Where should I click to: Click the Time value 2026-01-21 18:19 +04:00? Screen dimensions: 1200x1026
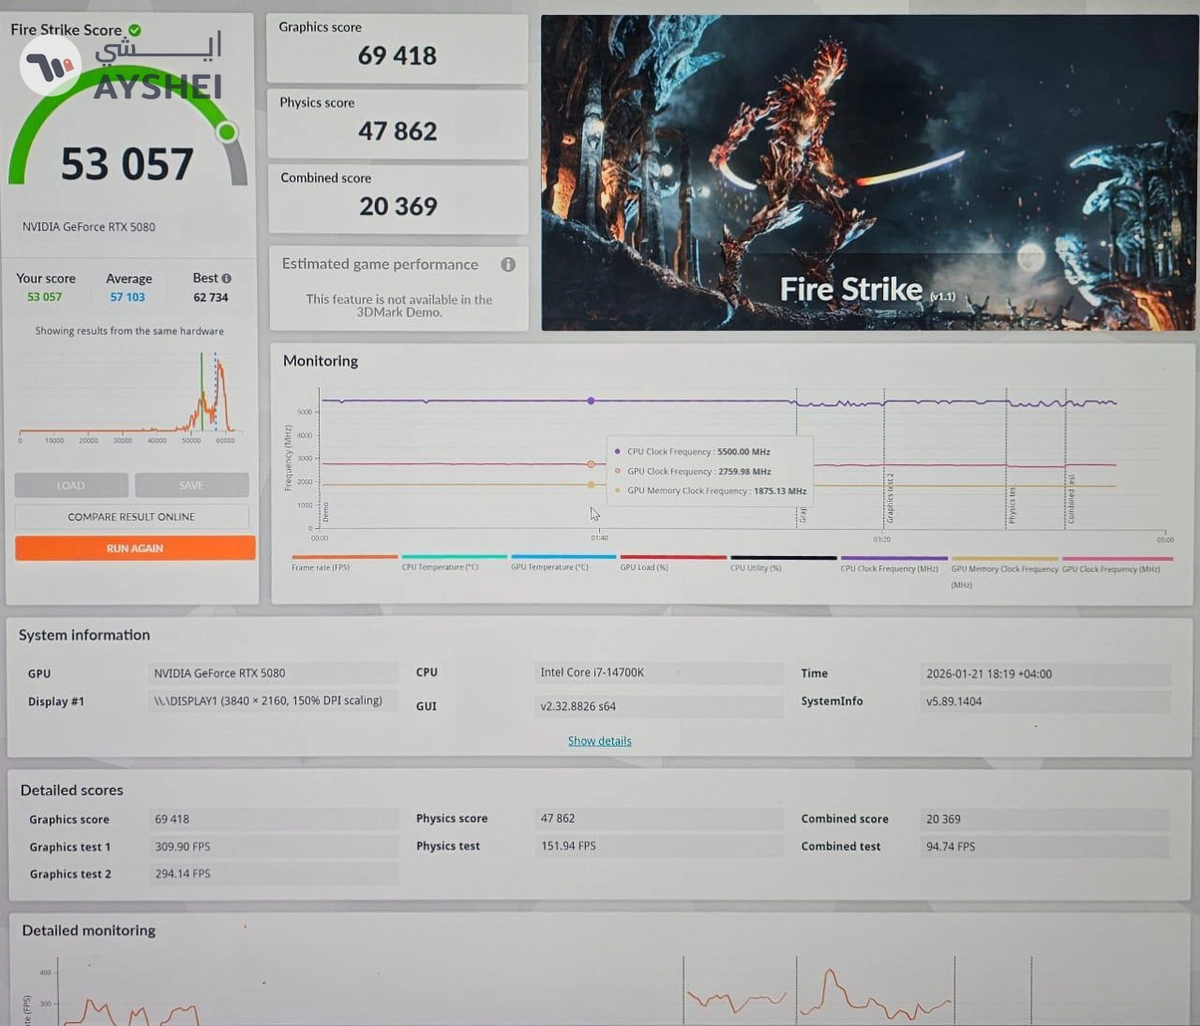coord(1044,674)
